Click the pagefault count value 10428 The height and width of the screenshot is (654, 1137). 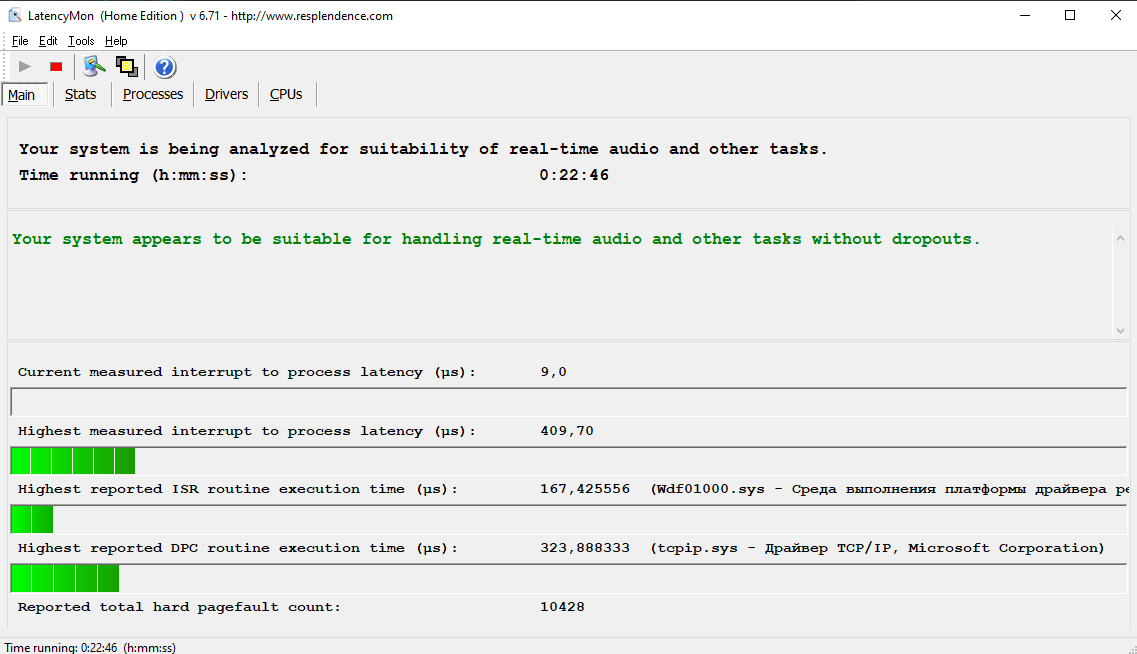(562, 607)
